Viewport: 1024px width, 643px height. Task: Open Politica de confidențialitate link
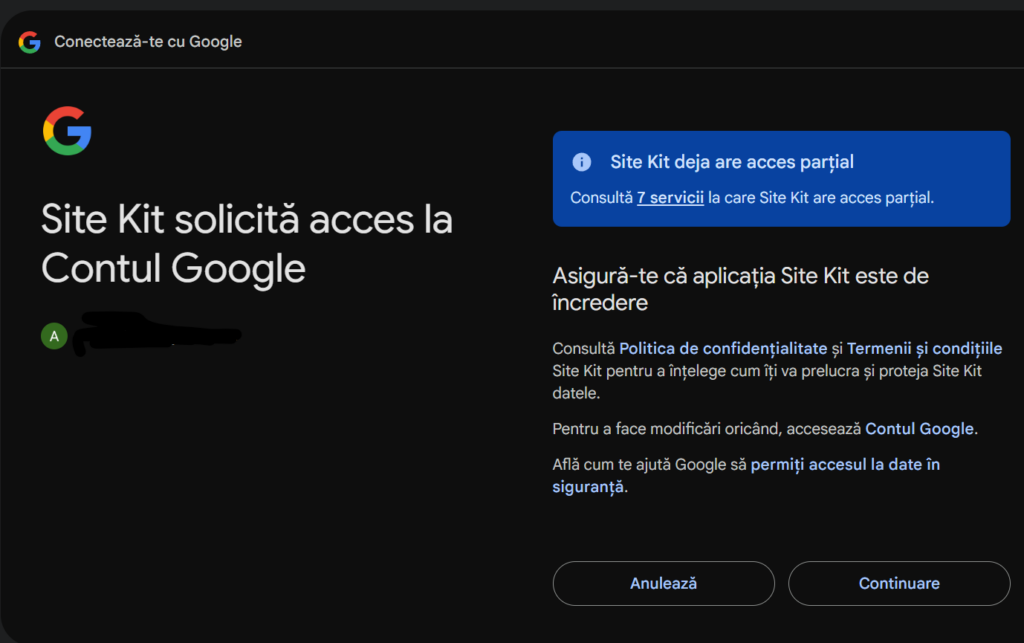[723, 349]
